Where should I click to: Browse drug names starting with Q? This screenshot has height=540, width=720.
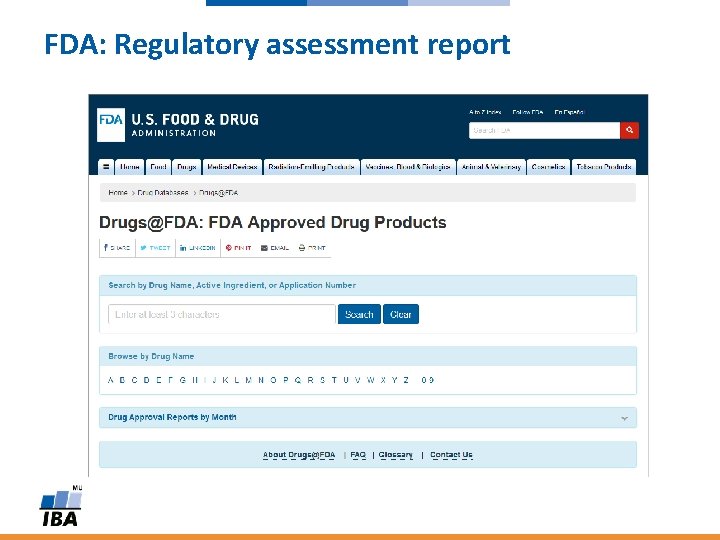click(298, 380)
